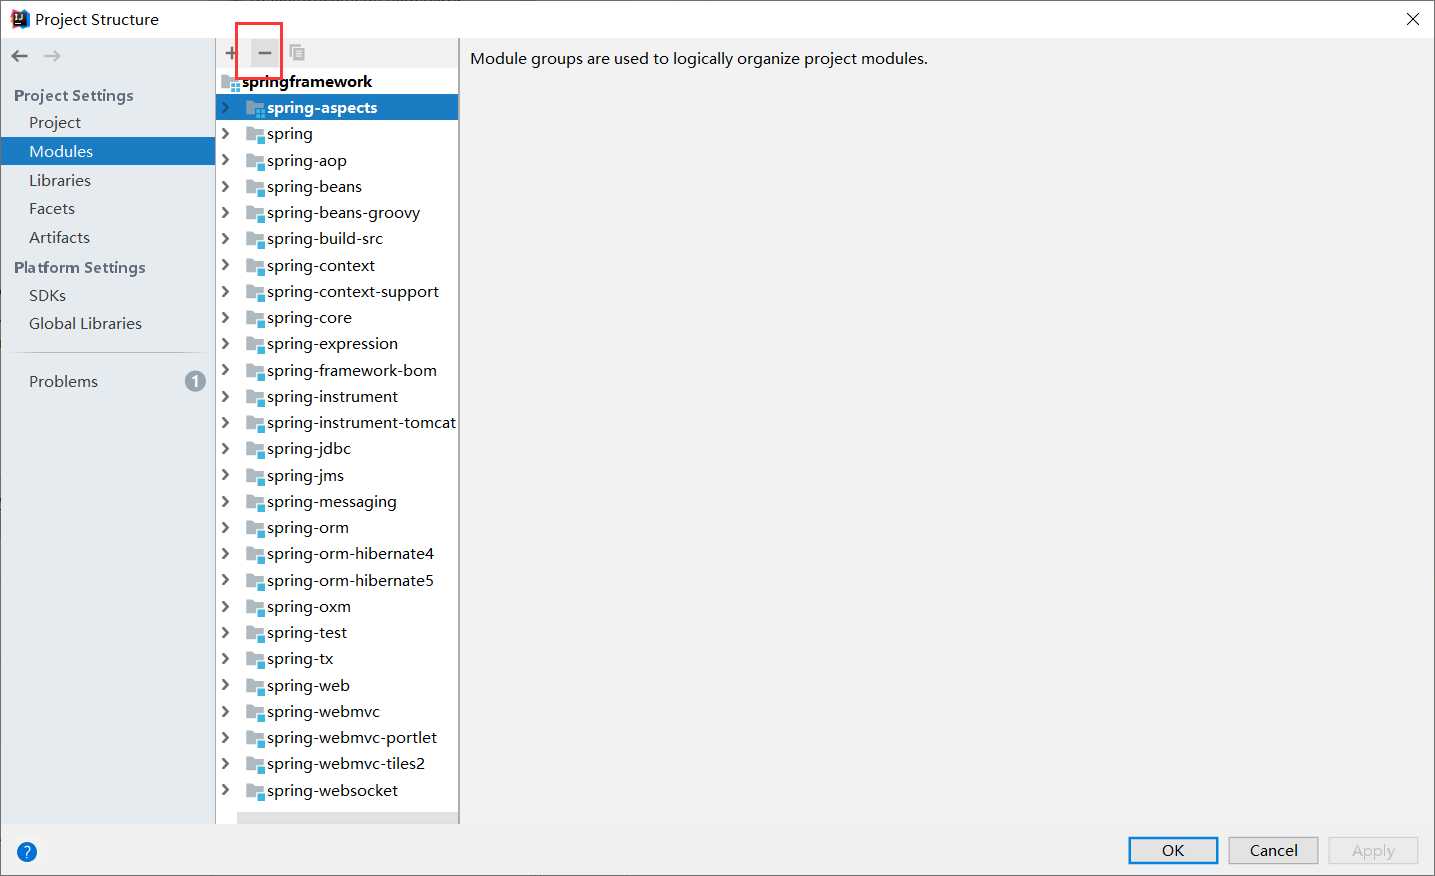The image size is (1435, 876).
Task: Select the spring-webmvc-tiles2 module
Action: [337, 764]
